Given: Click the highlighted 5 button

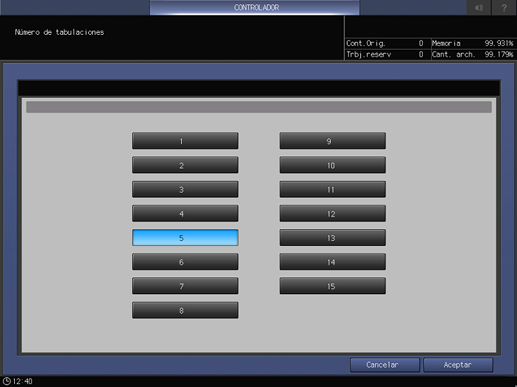Looking at the screenshot, I should point(185,238).
